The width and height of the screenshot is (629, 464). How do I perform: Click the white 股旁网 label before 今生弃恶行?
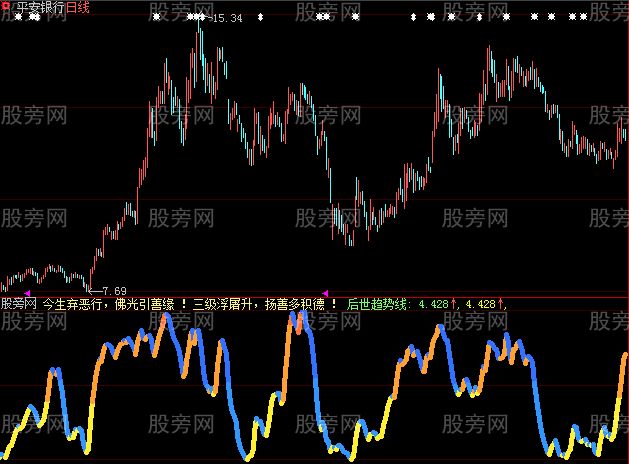[18, 304]
